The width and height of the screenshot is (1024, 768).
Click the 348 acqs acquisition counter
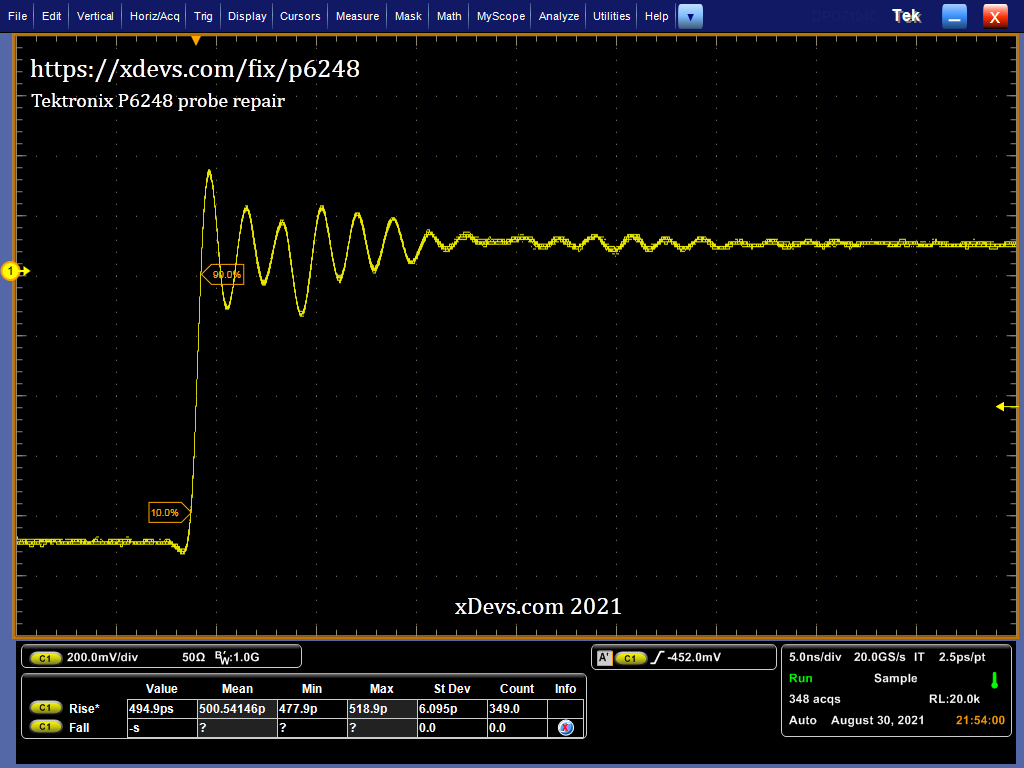coord(814,699)
